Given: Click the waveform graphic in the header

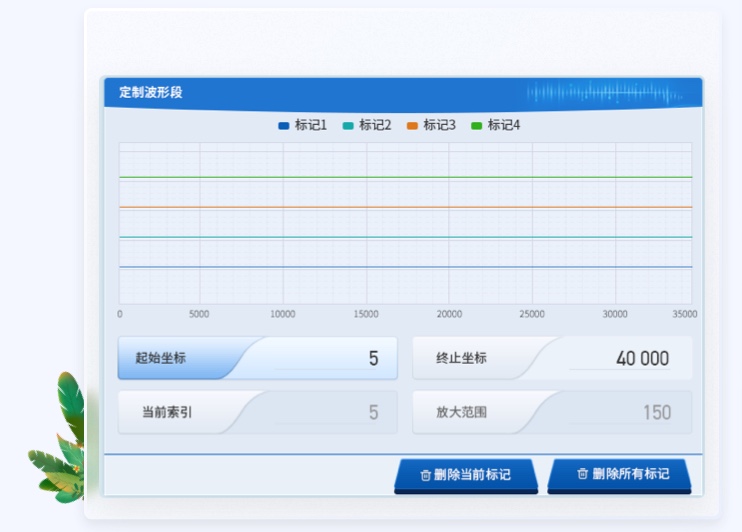Looking at the screenshot, I should pos(605,94).
